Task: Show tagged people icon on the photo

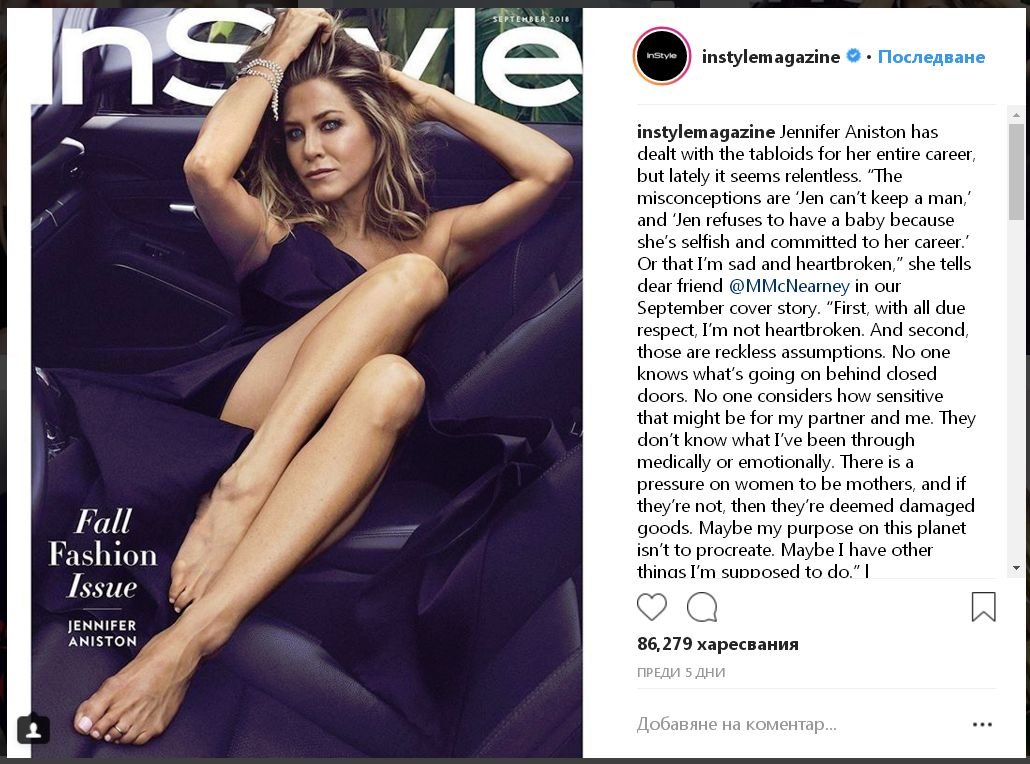Action: tap(34, 729)
